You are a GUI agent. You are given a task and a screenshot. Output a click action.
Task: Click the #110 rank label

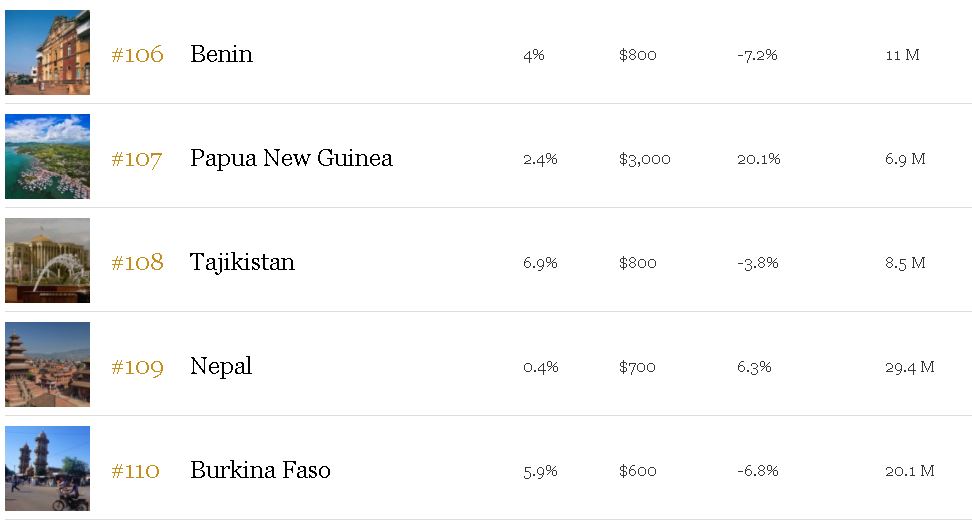click(136, 470)
